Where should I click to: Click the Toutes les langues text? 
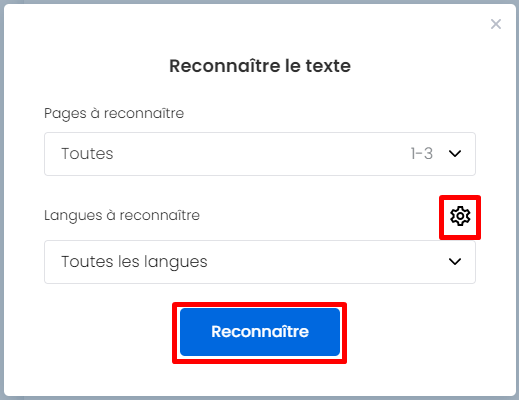coord(134,262)
